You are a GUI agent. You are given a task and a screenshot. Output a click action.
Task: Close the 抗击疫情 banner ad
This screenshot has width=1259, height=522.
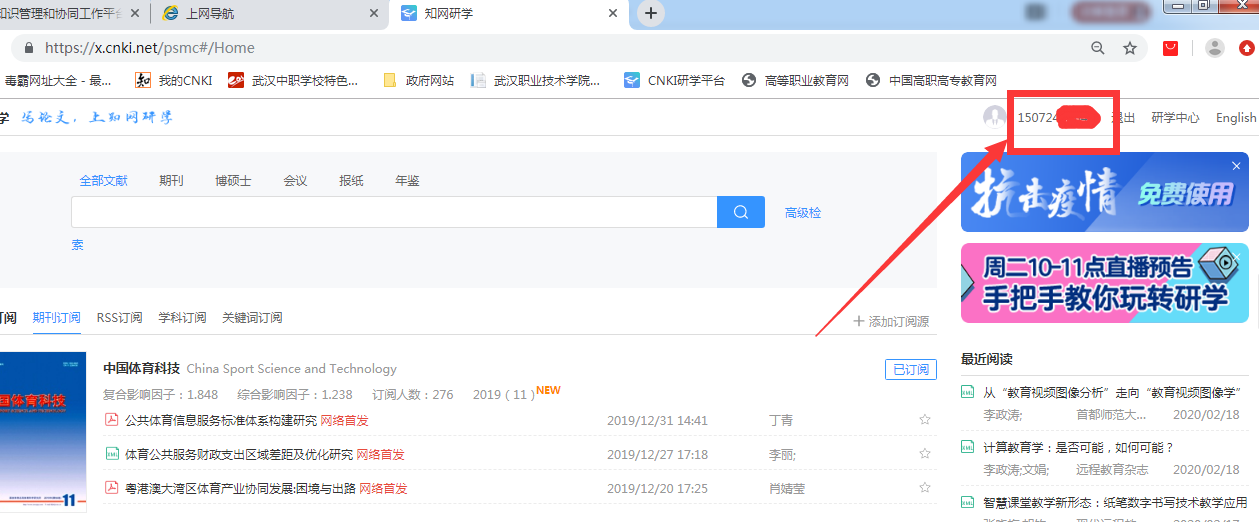(1236, 166)
